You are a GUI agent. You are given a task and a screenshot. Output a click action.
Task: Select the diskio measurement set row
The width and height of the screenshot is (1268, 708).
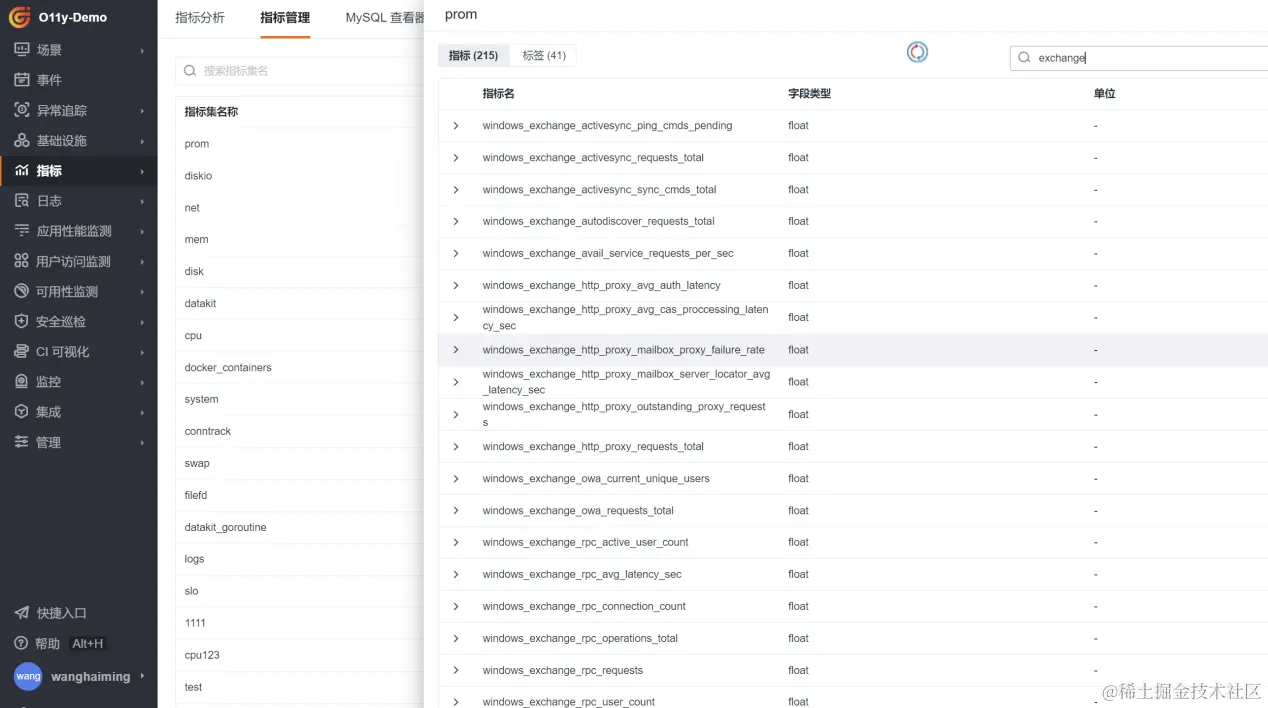[x=300, y=176]
